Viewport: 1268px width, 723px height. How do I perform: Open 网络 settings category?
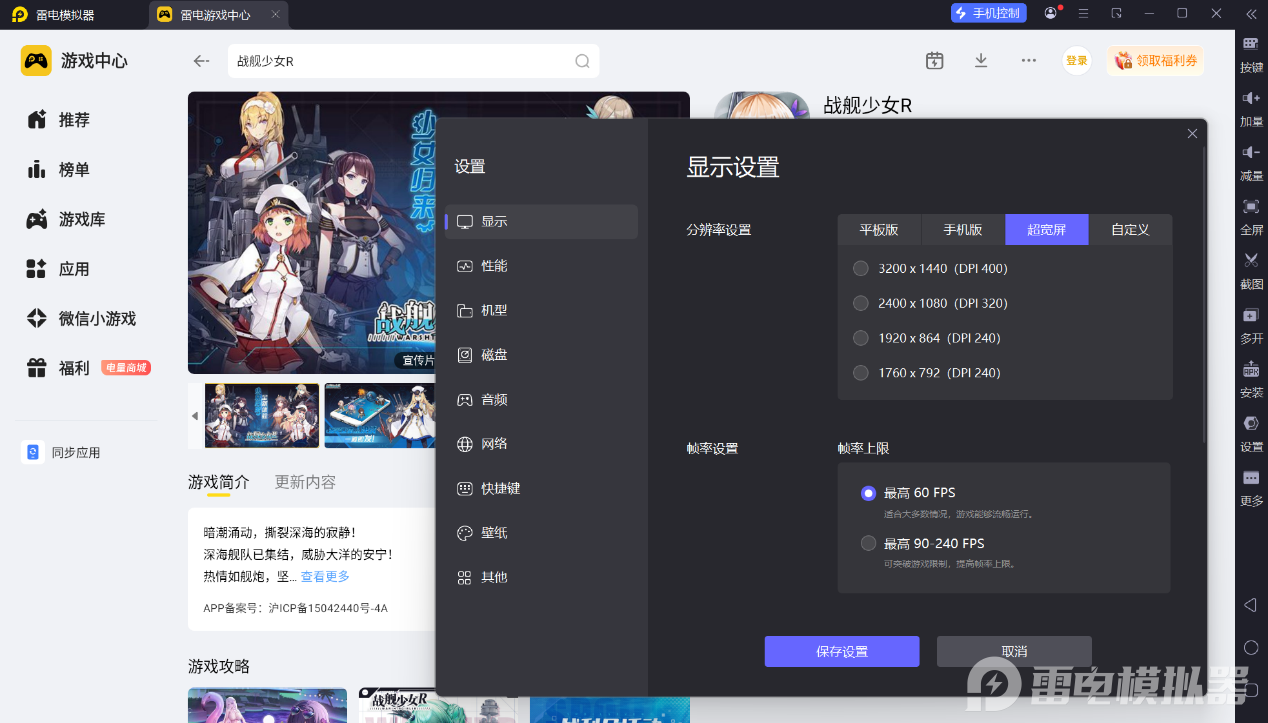[x=542, y=444]
